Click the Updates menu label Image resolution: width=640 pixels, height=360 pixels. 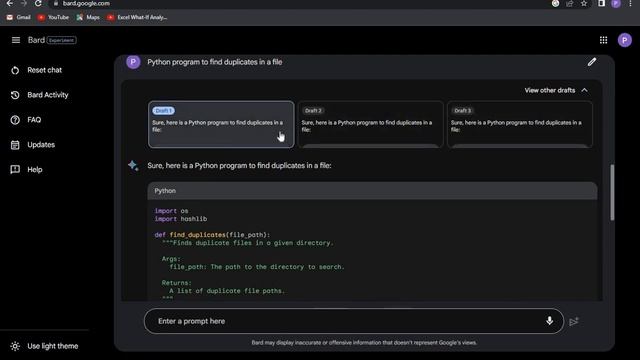[41, 145]
